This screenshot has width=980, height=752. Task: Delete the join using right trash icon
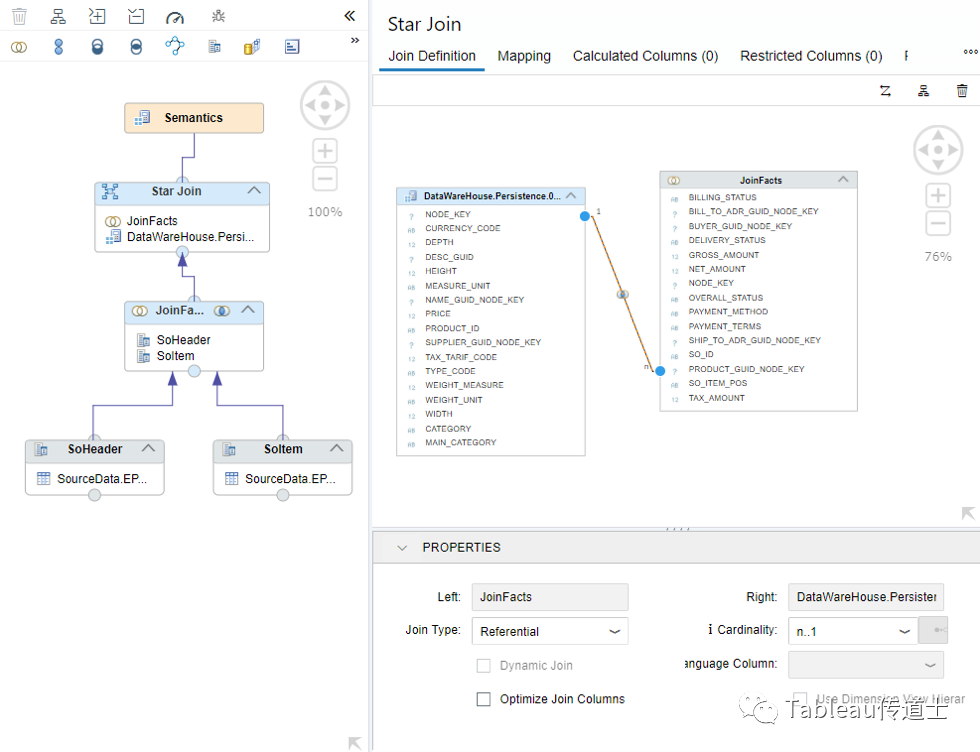[x=962, y=91]
